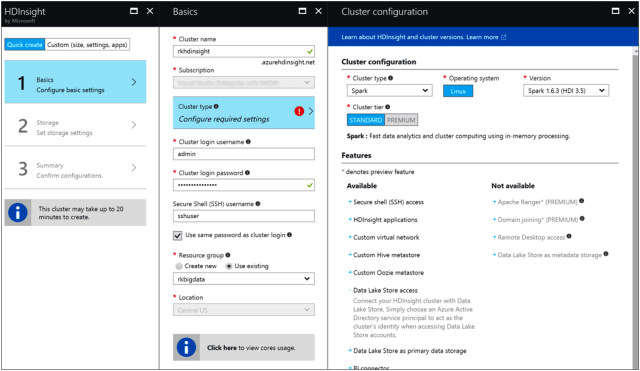Click Cluster type info icon in configuration blade
Viewport: 640px width, 371px height.
(391, 78)
